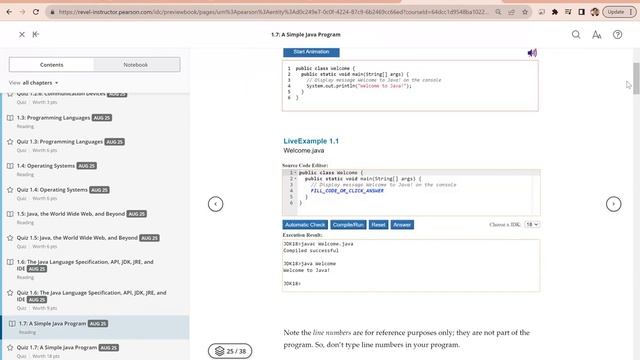Open the page stack 25 / 38 indicator

point(230,351)
